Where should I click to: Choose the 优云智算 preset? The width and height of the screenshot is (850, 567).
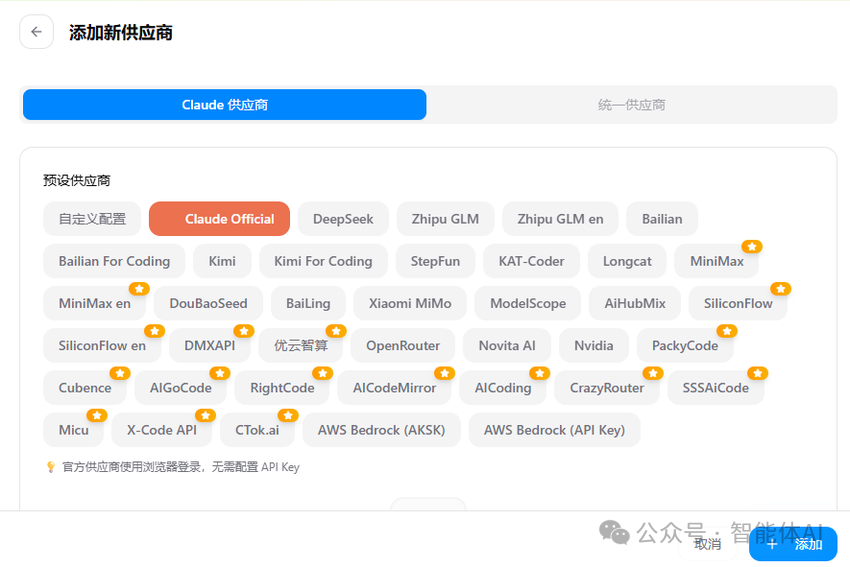click(x=301, y=346)
